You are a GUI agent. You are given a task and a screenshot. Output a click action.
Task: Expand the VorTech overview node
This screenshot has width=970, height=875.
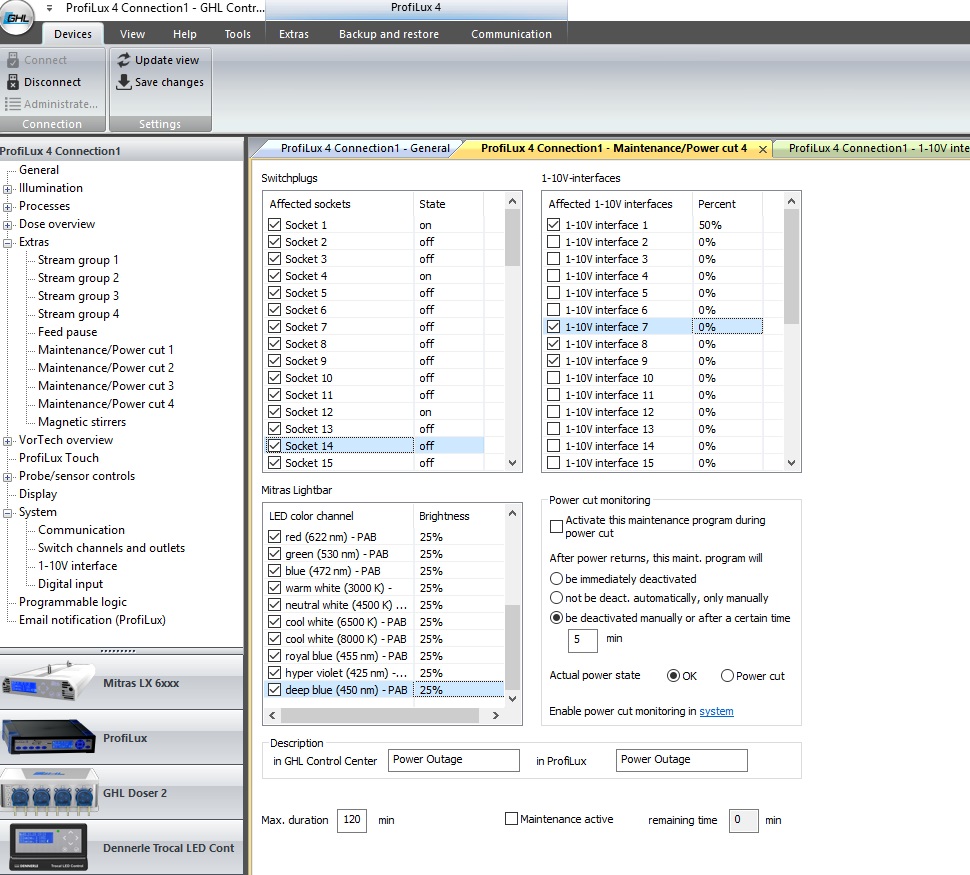(x=7, y=441)
